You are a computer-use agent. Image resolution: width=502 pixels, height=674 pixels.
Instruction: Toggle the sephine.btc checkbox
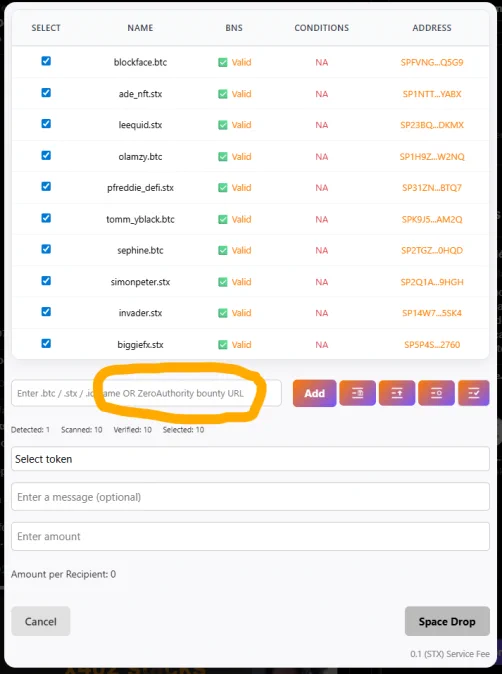tap(46, 249)
